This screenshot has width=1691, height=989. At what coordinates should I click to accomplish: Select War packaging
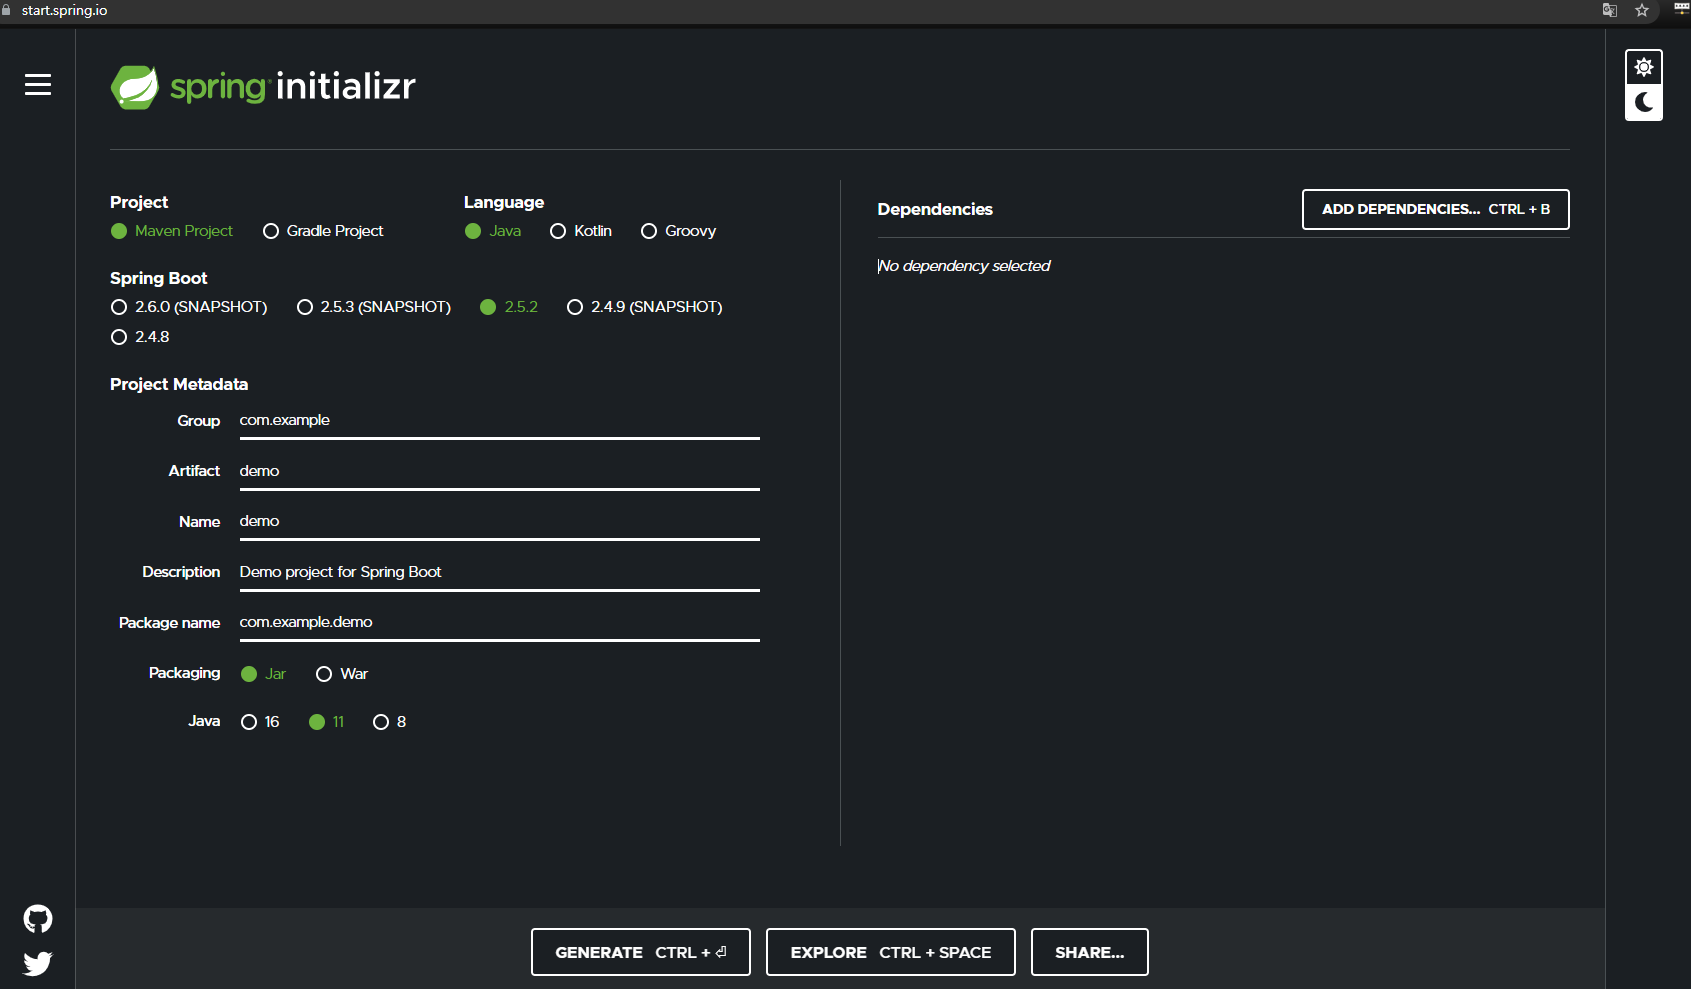click(342, 674)
